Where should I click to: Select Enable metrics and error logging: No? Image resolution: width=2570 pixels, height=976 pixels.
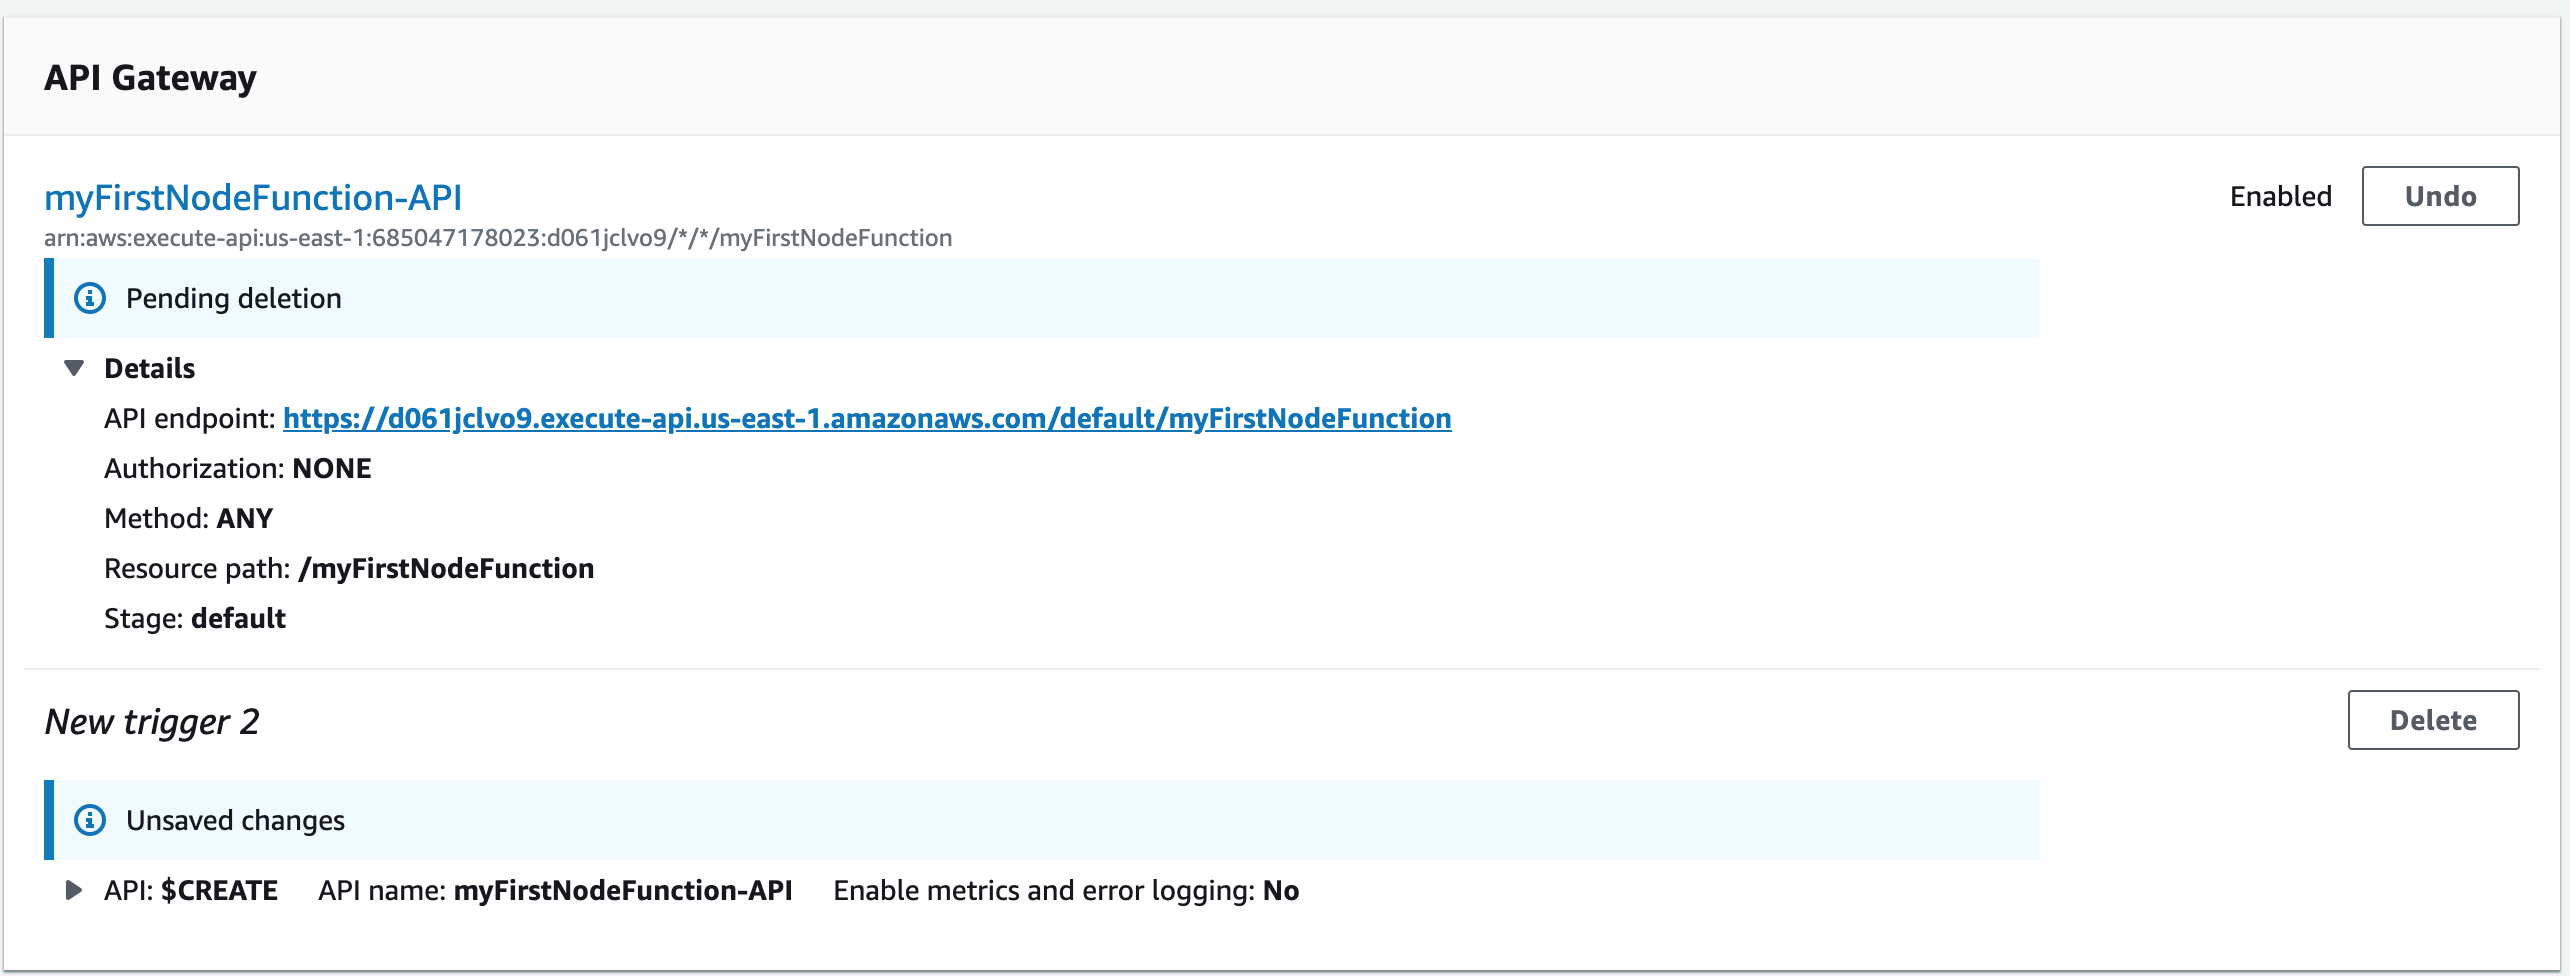pos(1066,890)
